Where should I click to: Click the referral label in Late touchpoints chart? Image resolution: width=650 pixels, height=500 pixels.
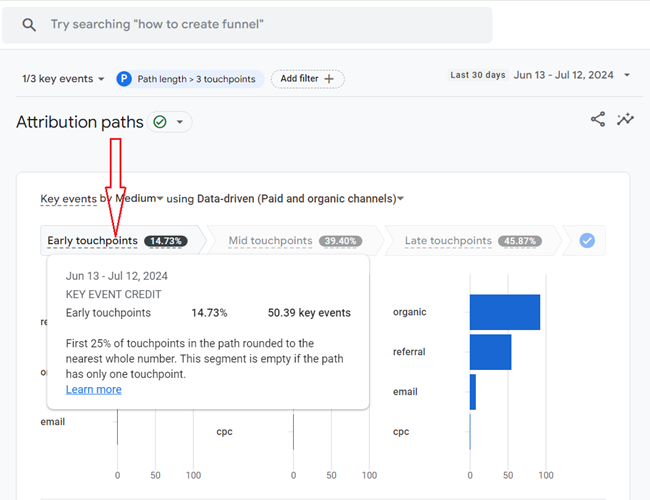tap(409, 352)
